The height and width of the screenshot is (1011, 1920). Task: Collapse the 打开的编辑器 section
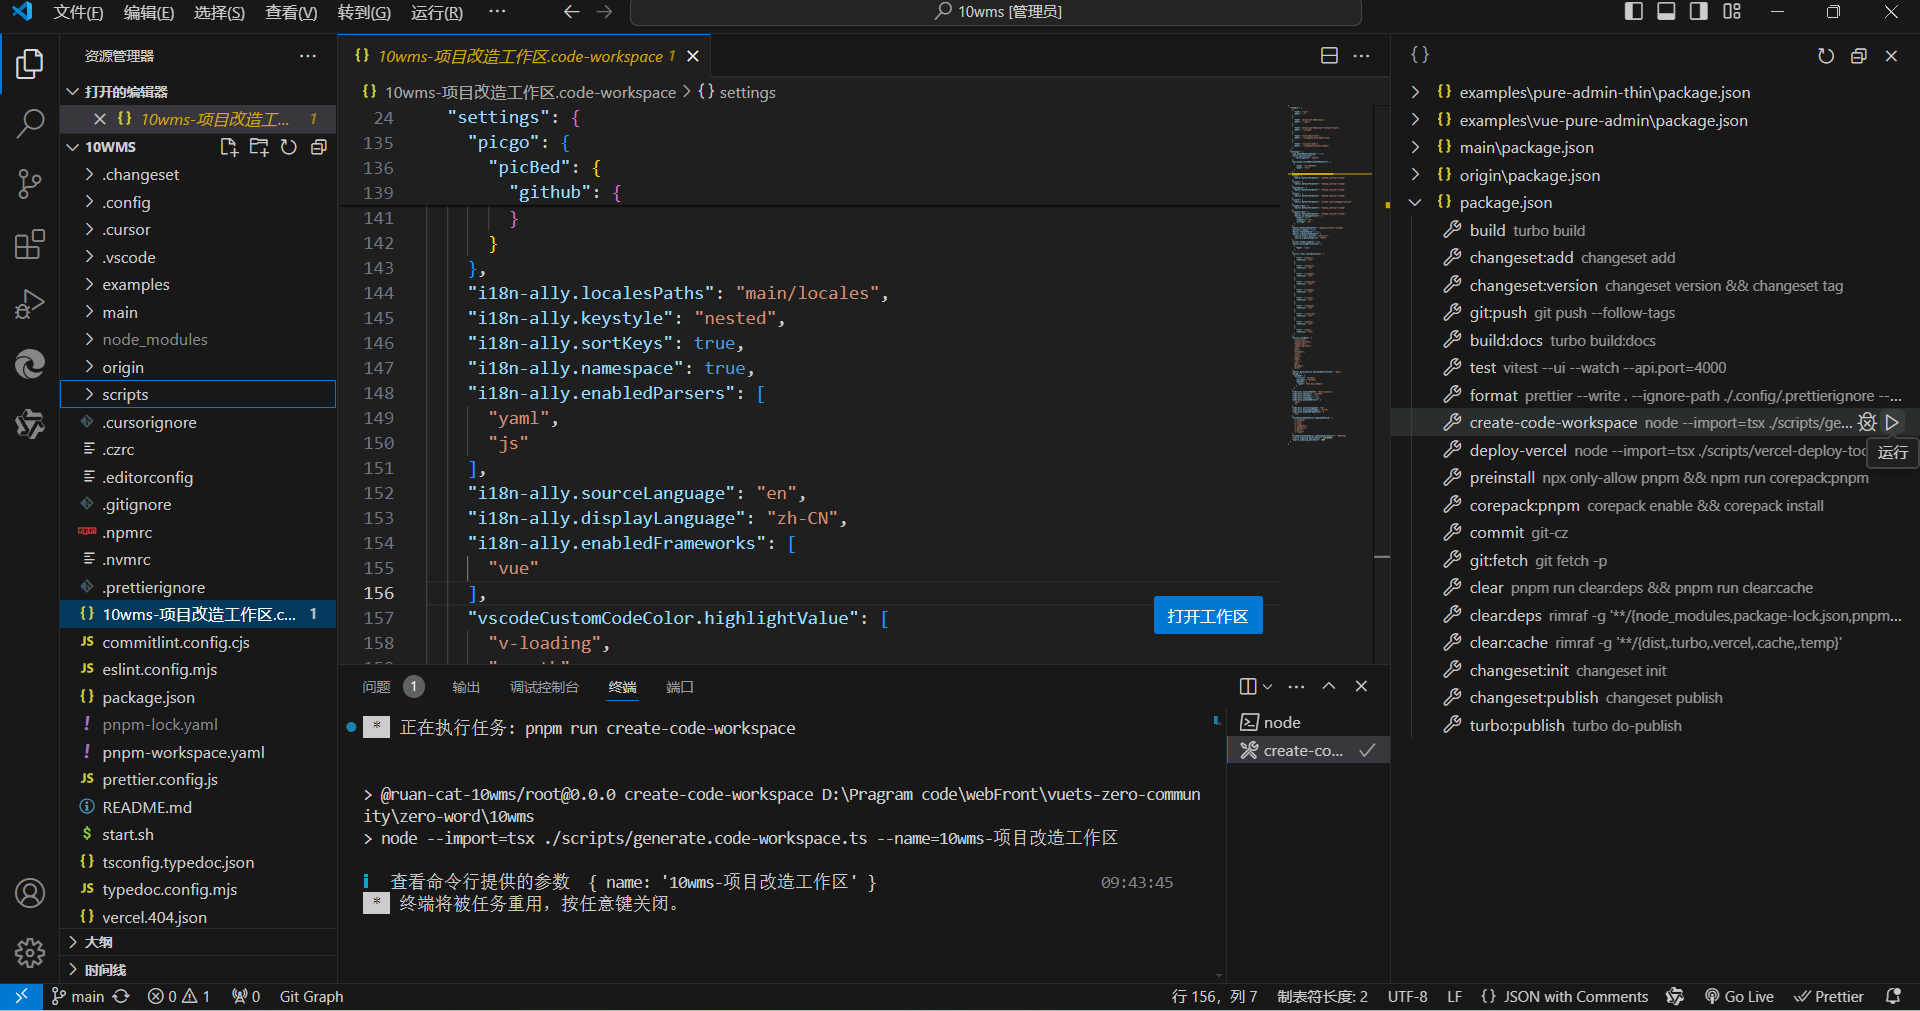[x=198, y=91]
